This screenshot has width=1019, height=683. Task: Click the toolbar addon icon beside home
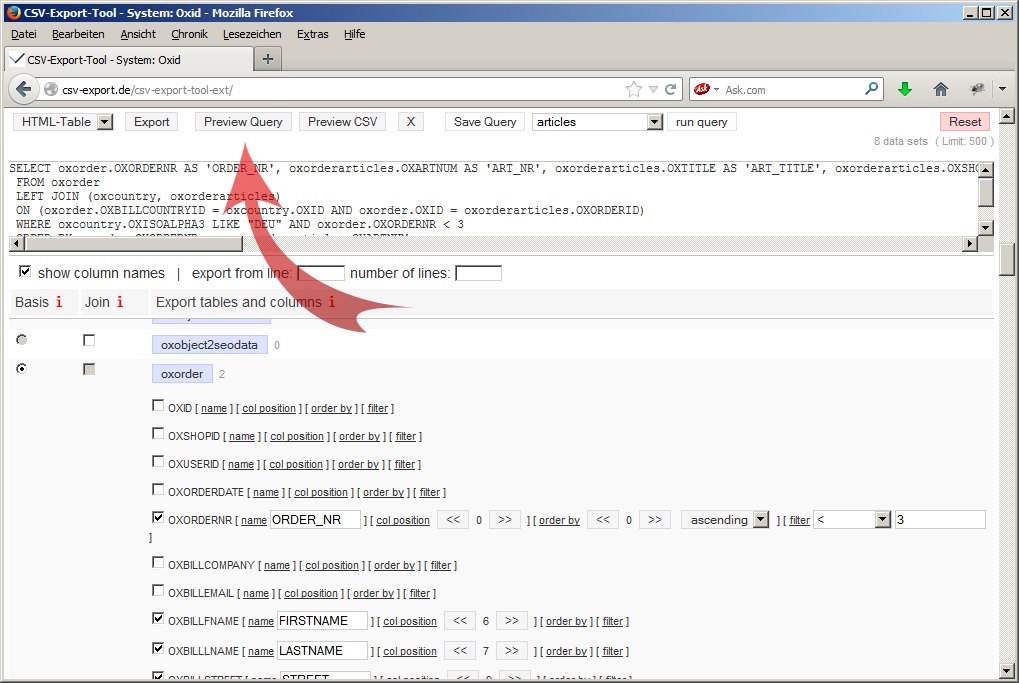[977, 89]
